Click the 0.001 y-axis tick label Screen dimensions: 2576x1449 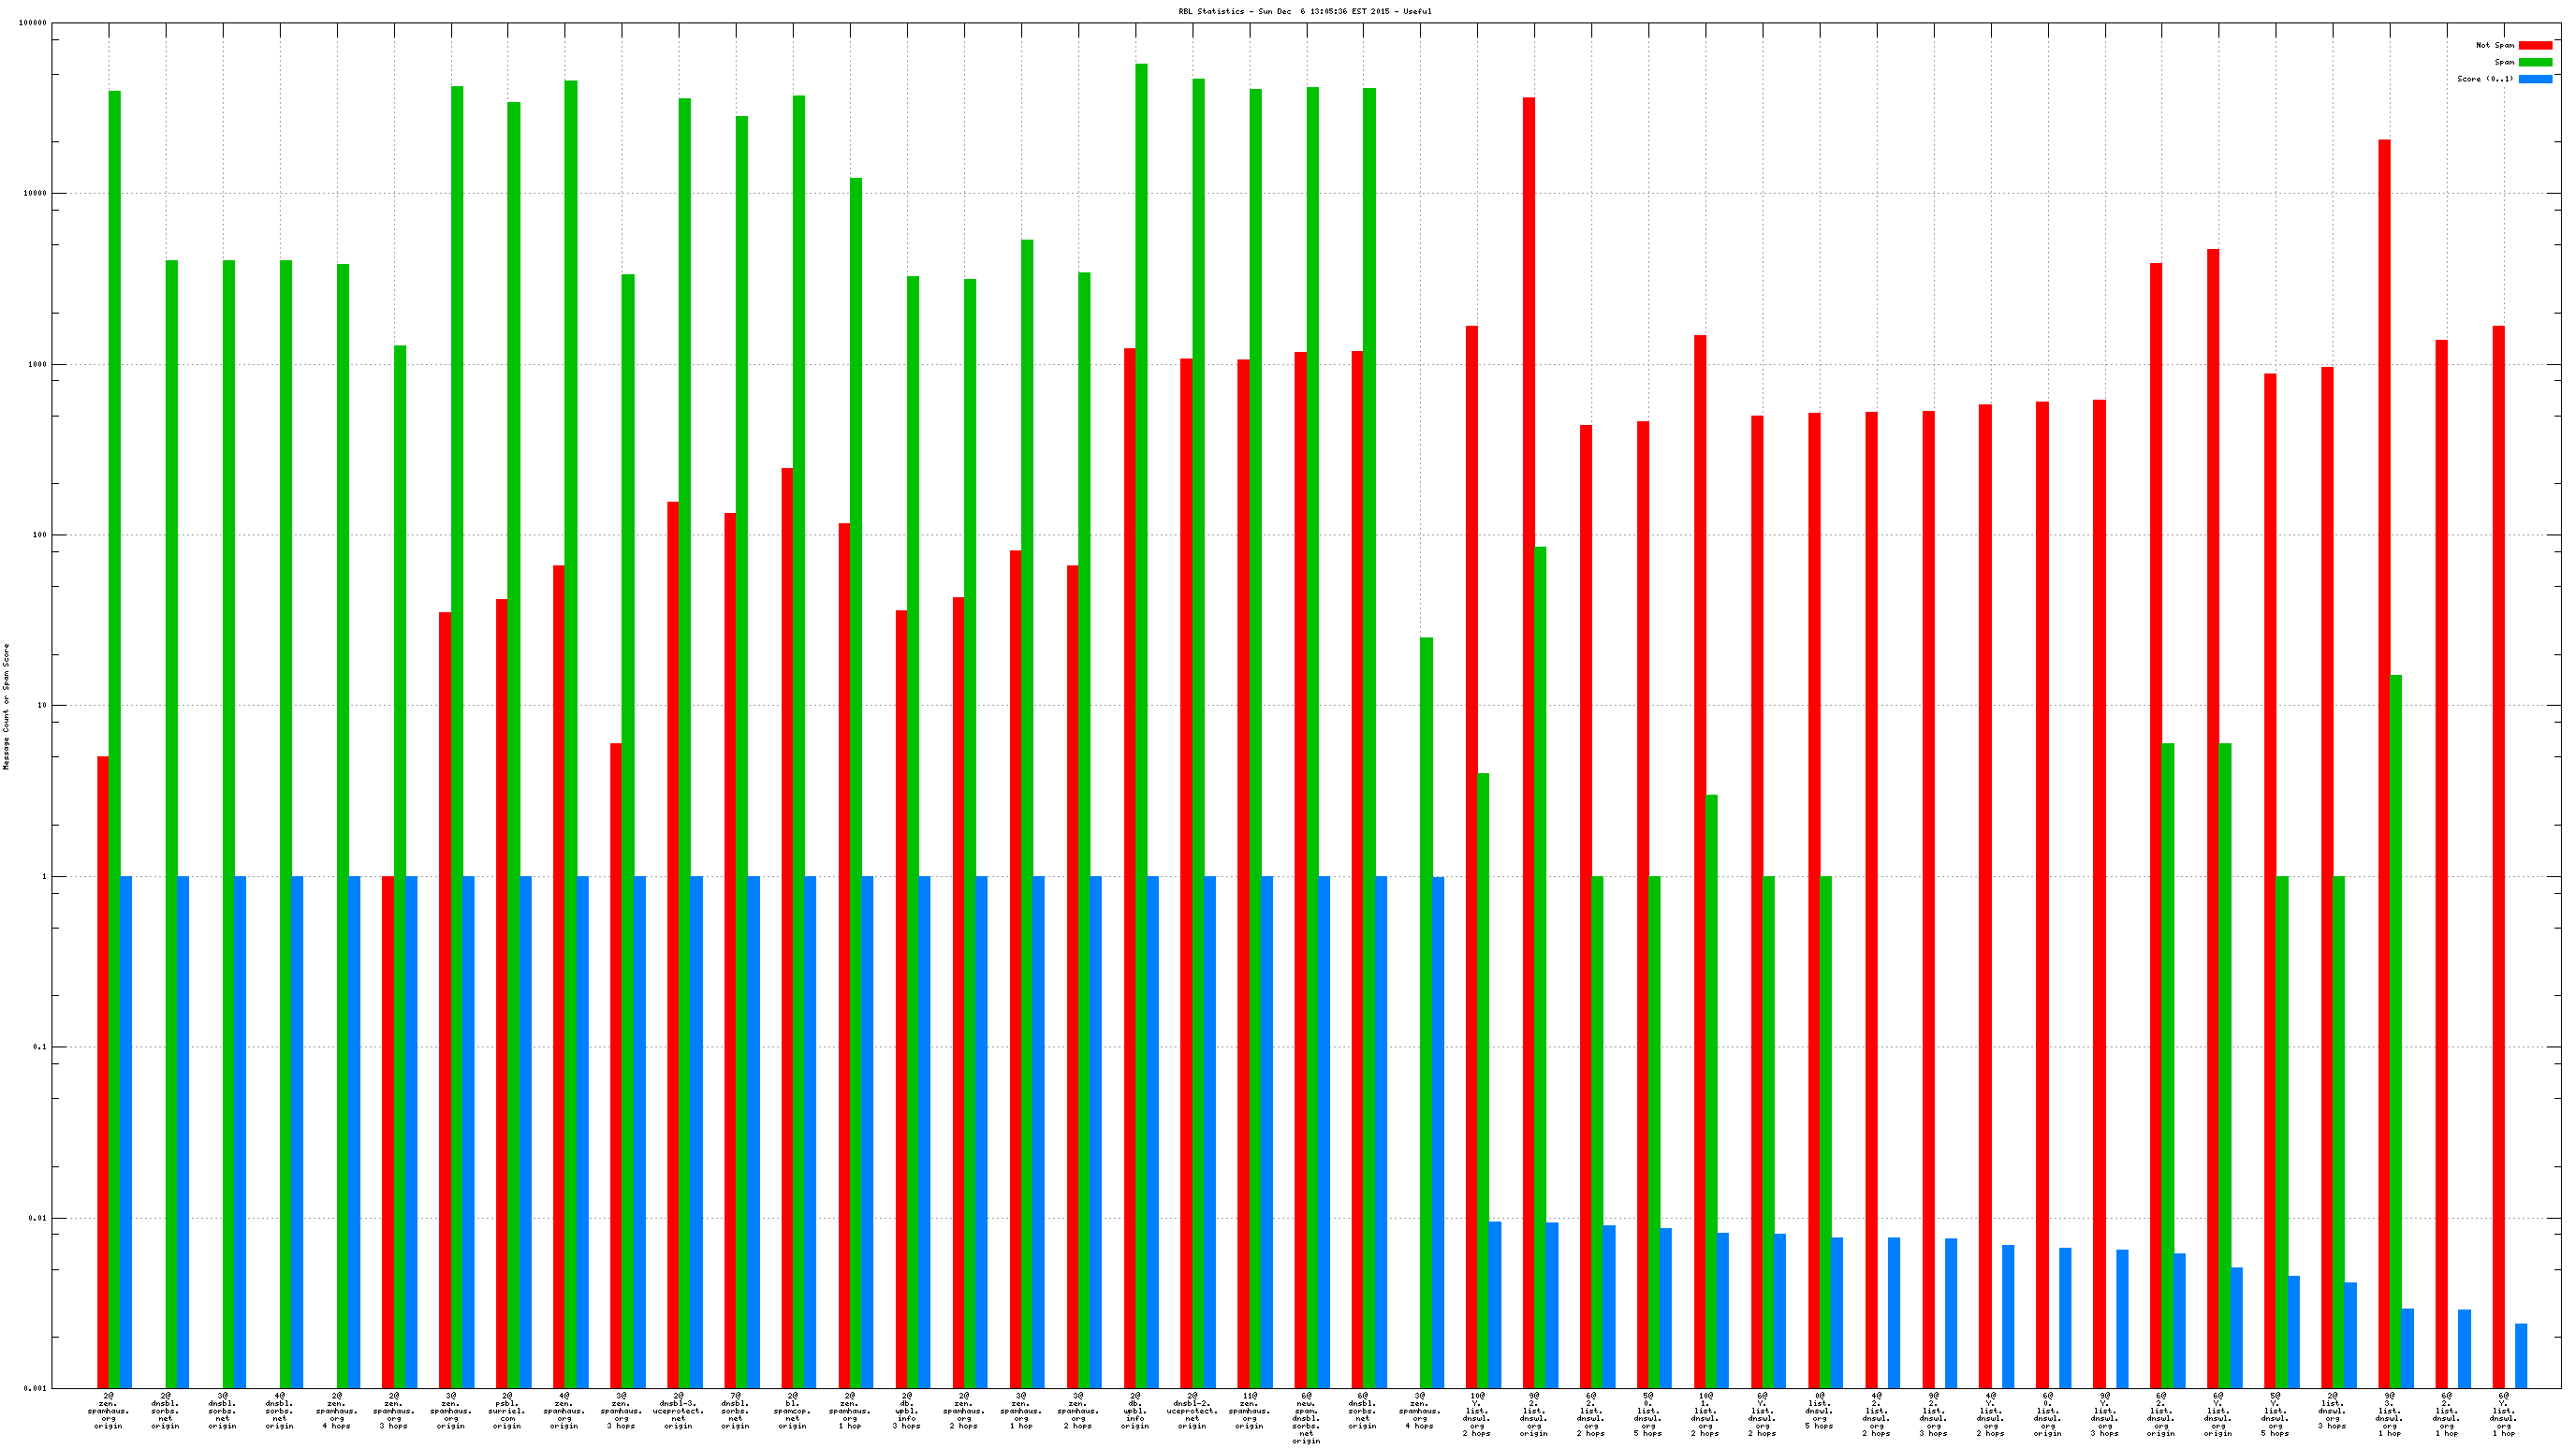tap(36, 1388)
